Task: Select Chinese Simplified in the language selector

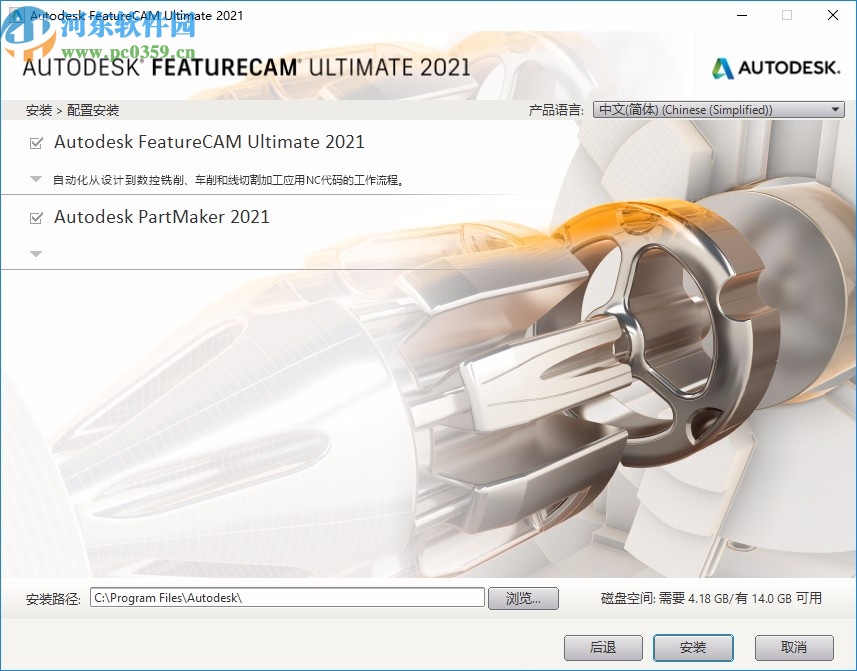Action: (x=700, y=108)
